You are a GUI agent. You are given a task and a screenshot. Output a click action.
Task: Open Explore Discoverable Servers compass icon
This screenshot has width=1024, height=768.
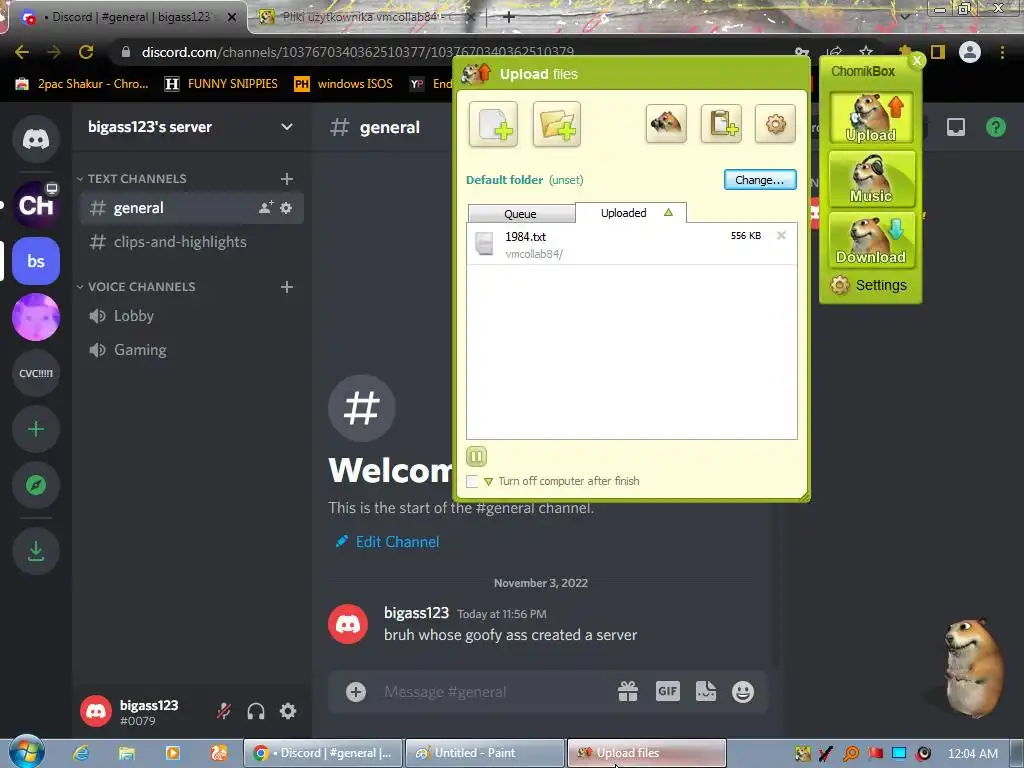pos(36,485)
